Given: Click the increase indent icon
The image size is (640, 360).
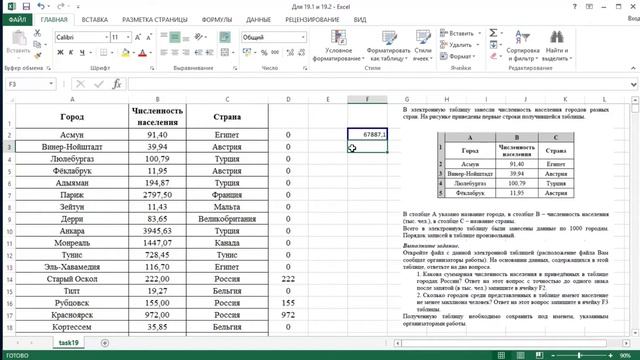Looking at the screenshot, I should (210, 52).
